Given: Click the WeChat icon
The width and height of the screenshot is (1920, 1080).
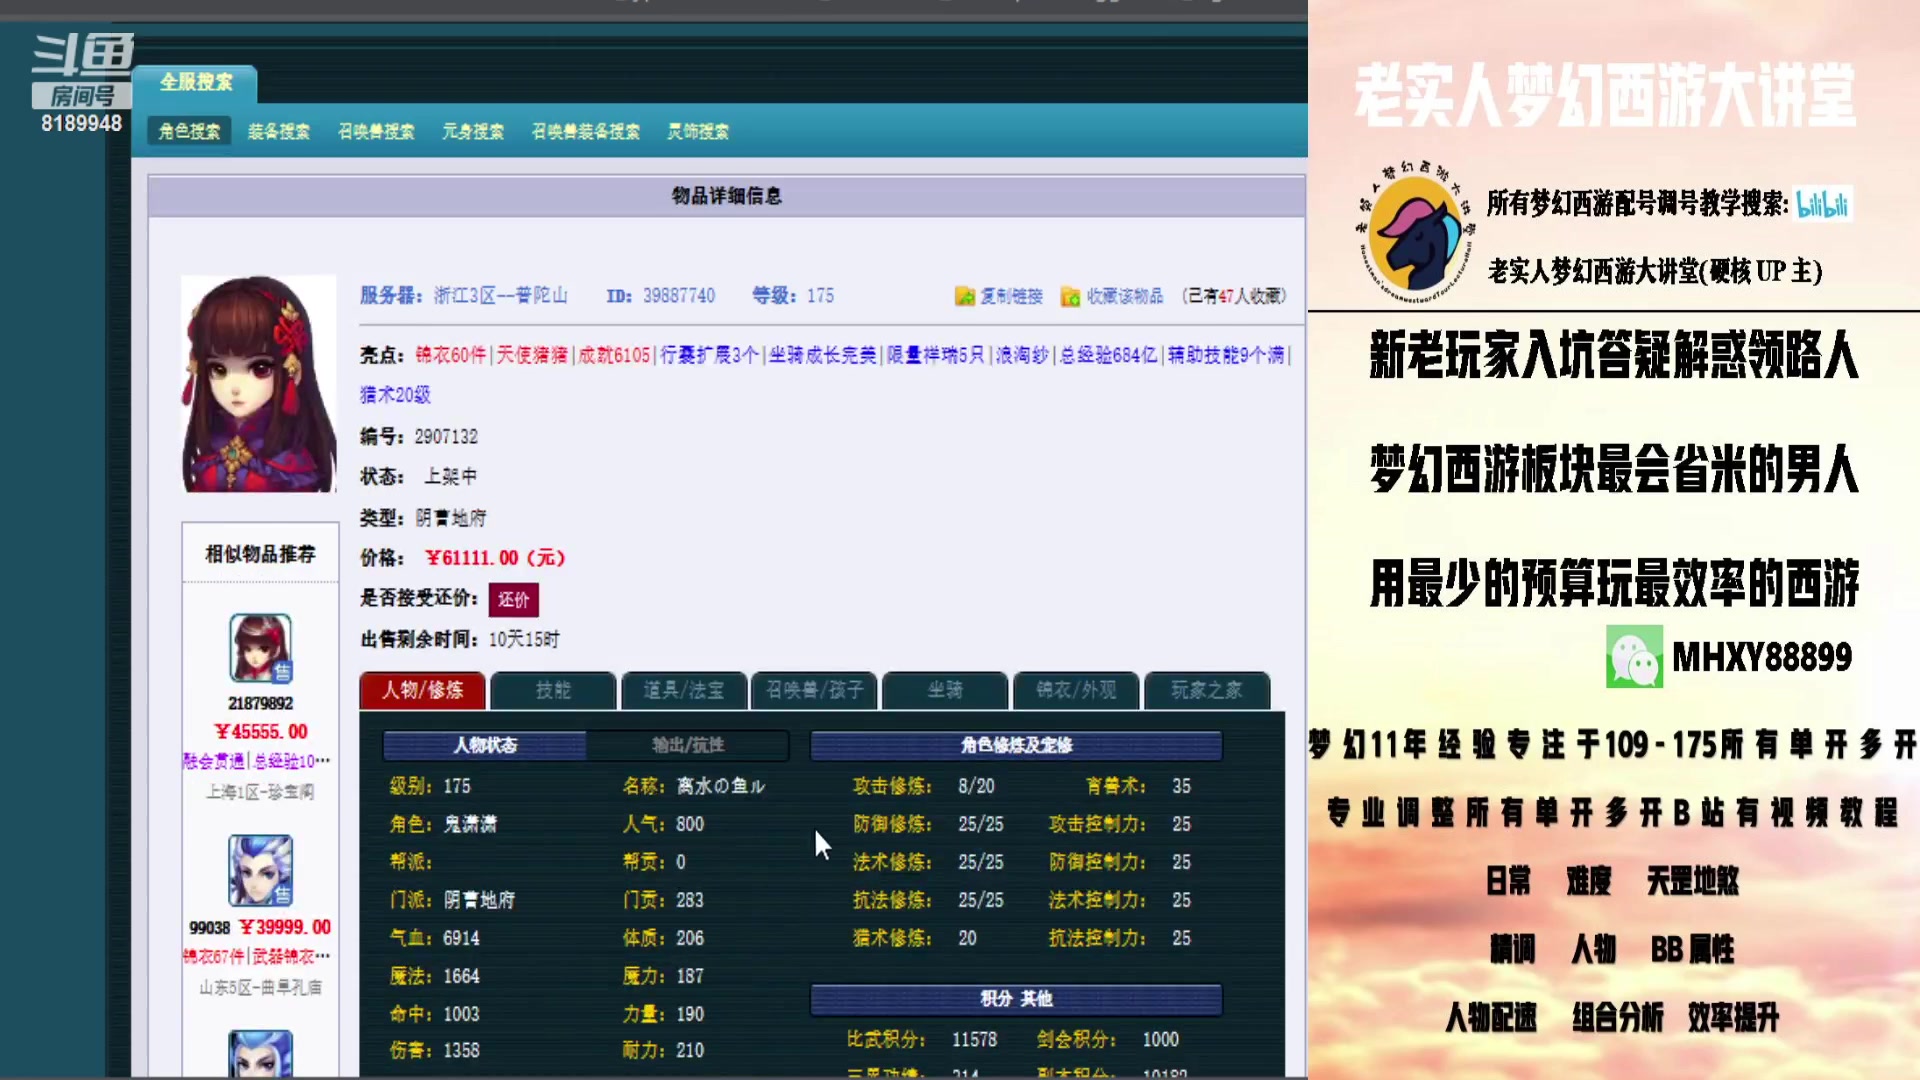Looking at the screenshot, I should click(x=1634, y=657).
